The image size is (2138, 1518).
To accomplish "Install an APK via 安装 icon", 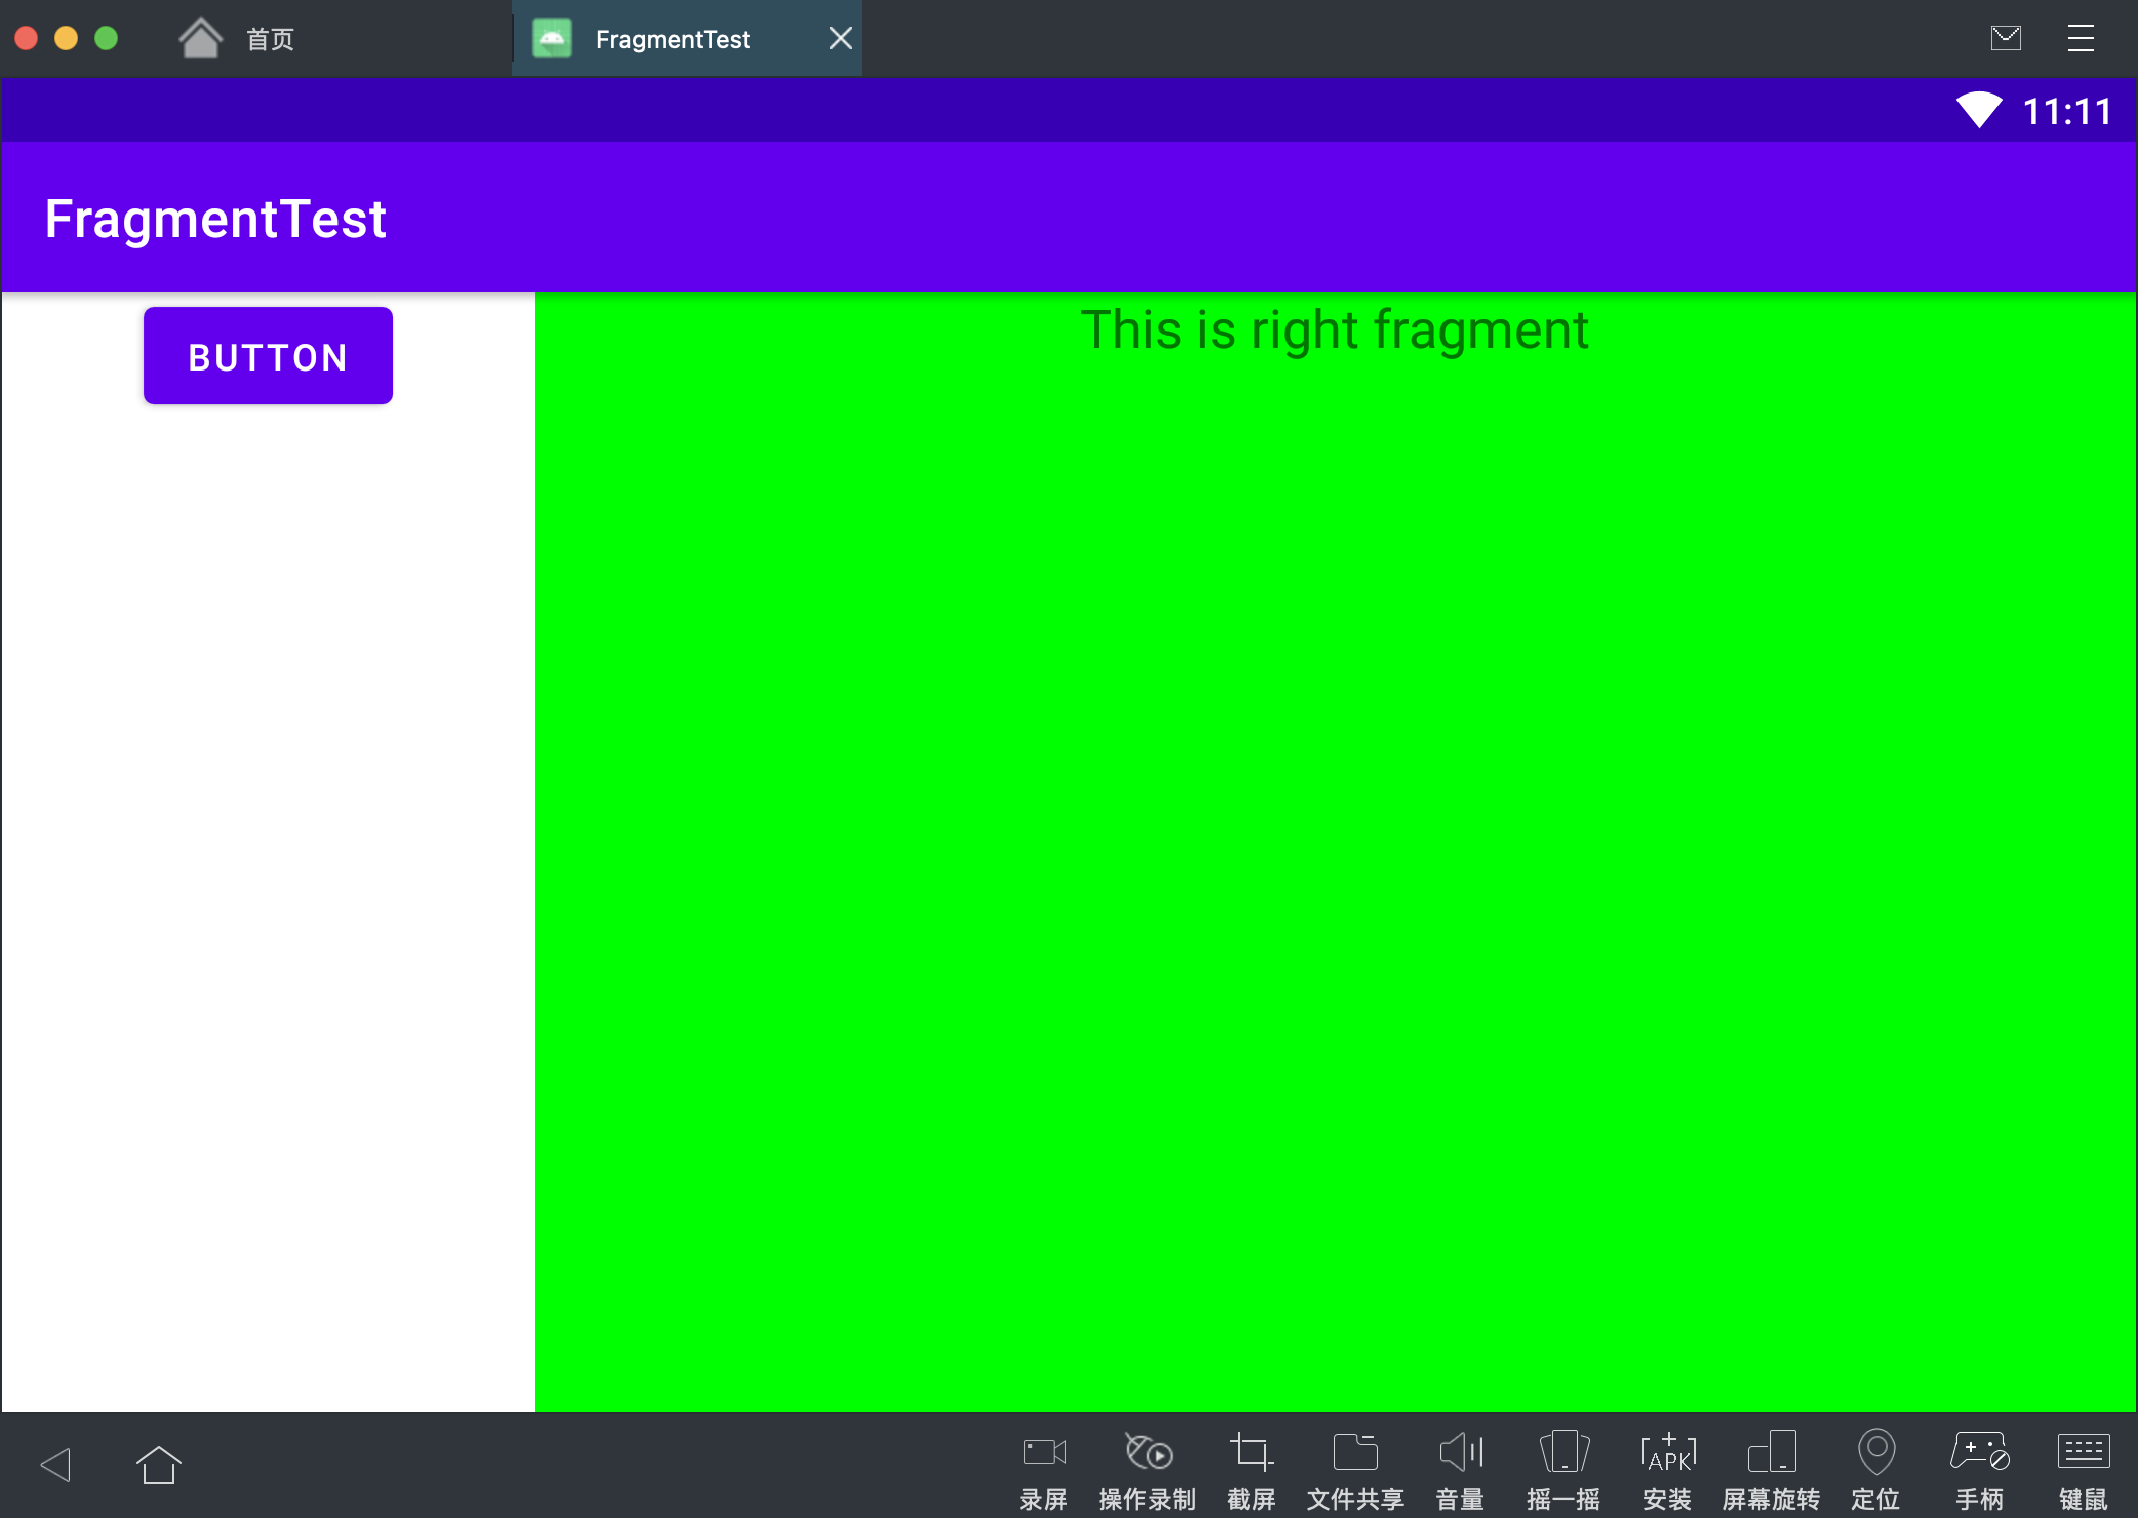I will 1668,1453.
